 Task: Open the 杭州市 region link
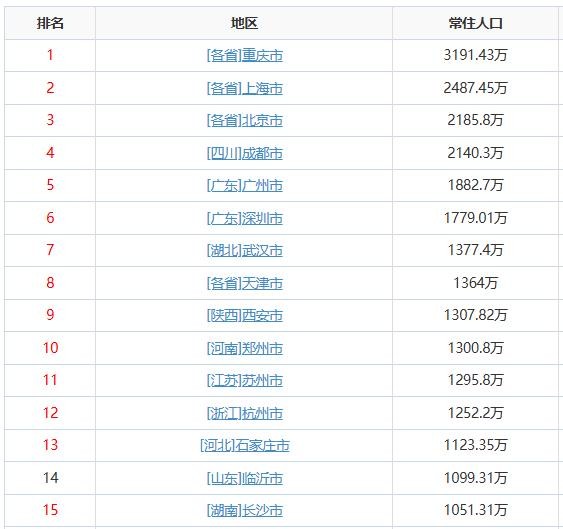pyautogui.click(x=245, y=413)
